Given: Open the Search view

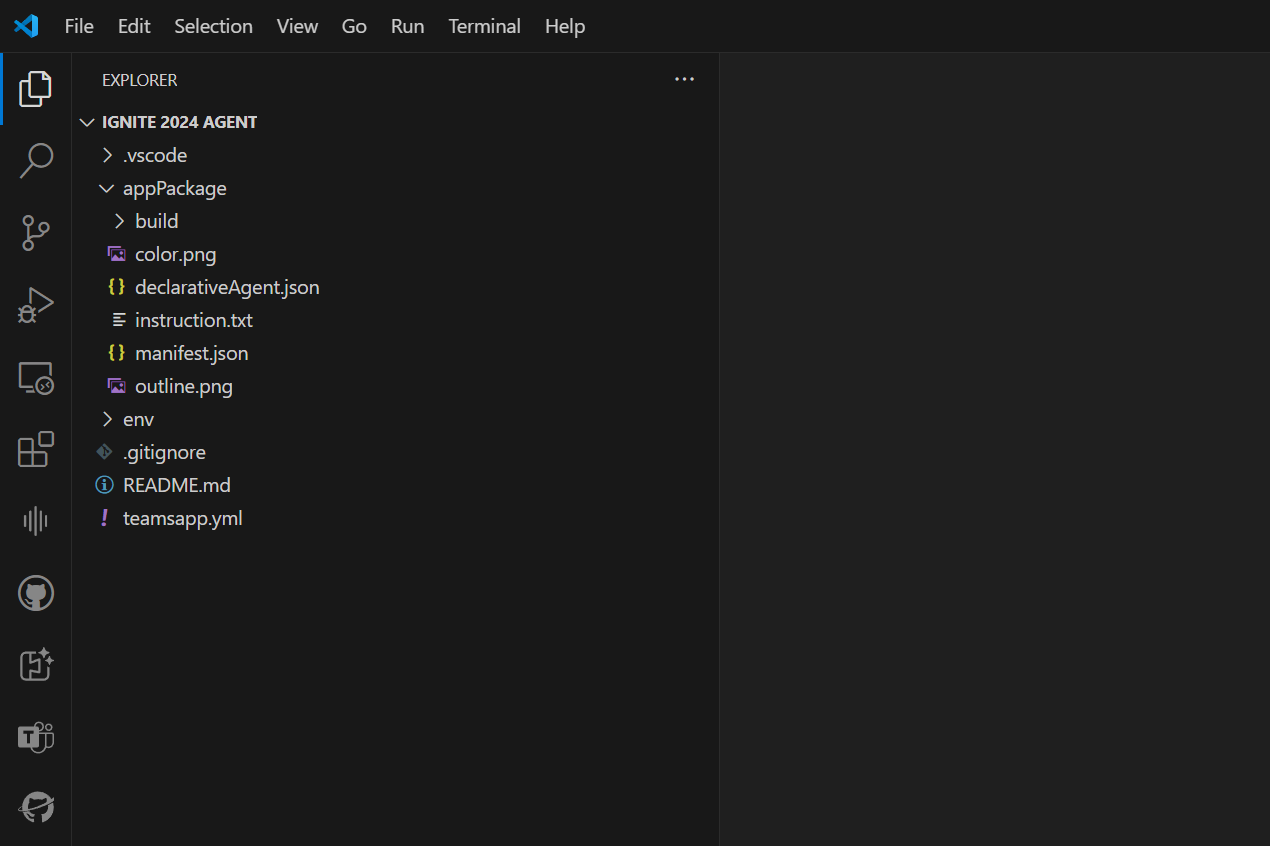Looking at the screenshot, I should [35, 160].
